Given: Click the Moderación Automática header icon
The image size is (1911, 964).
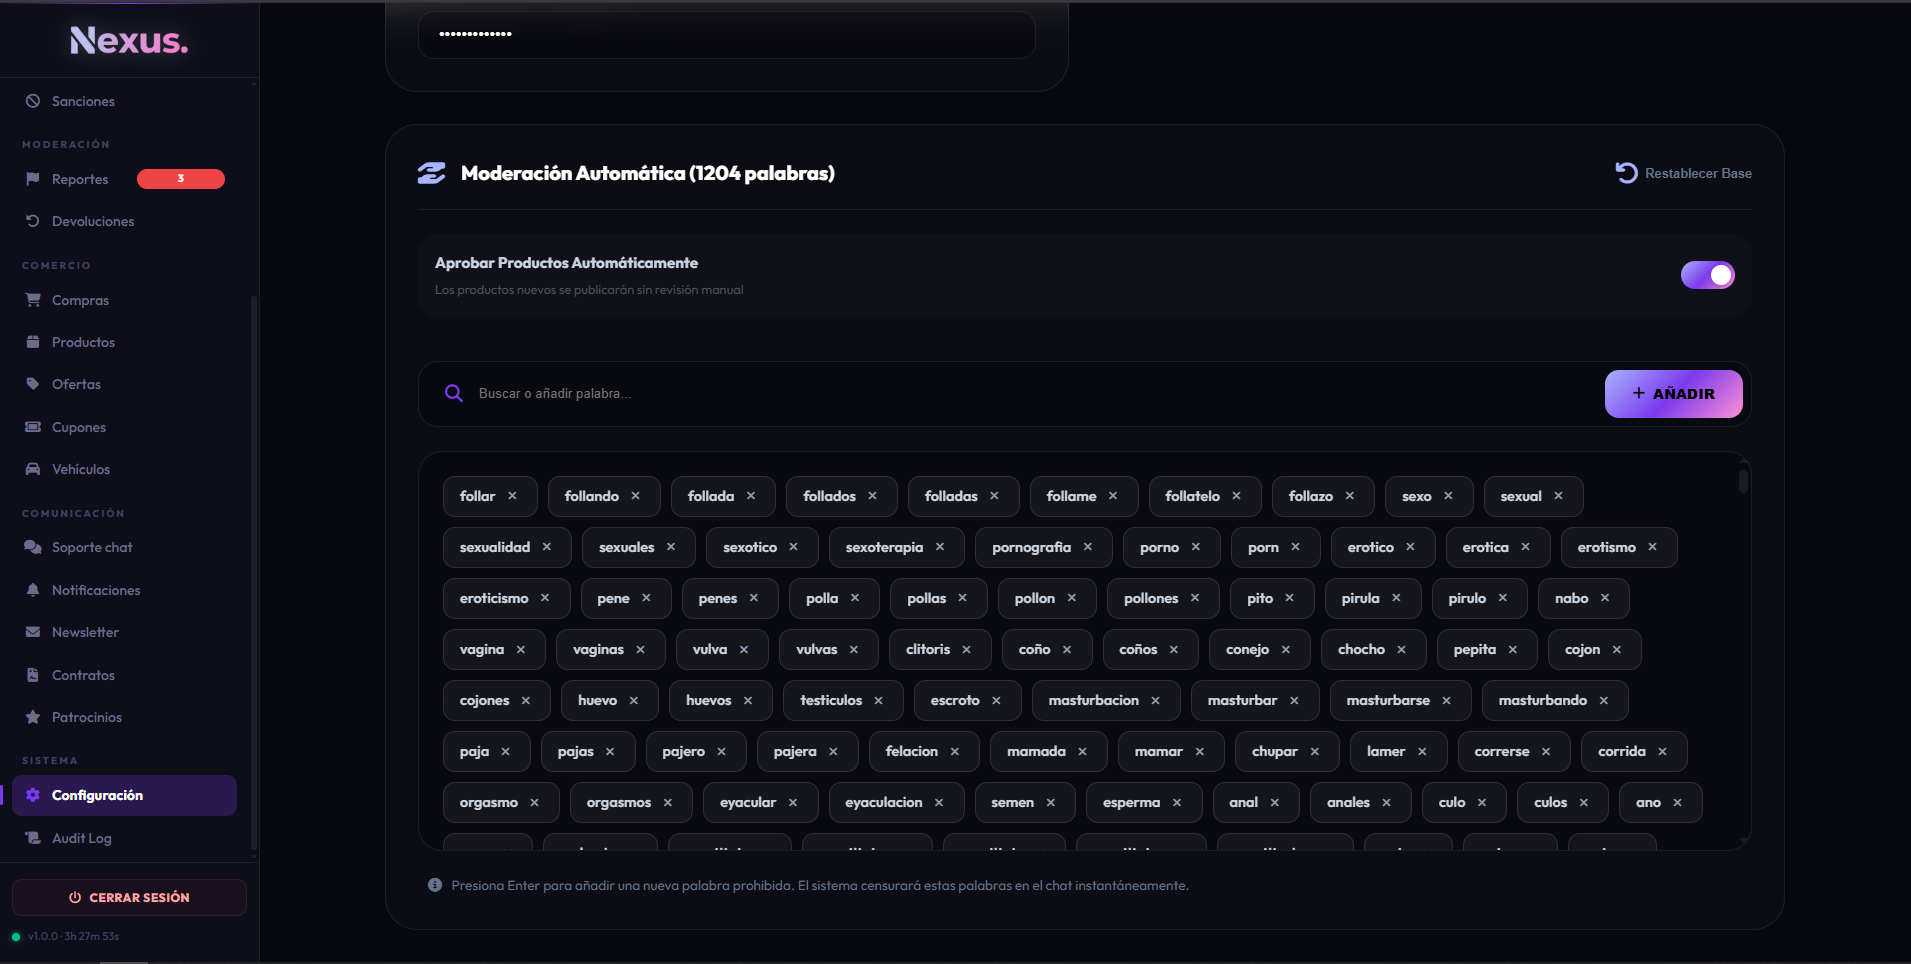Looking at the screenshot, I should [x=431, y=173].
